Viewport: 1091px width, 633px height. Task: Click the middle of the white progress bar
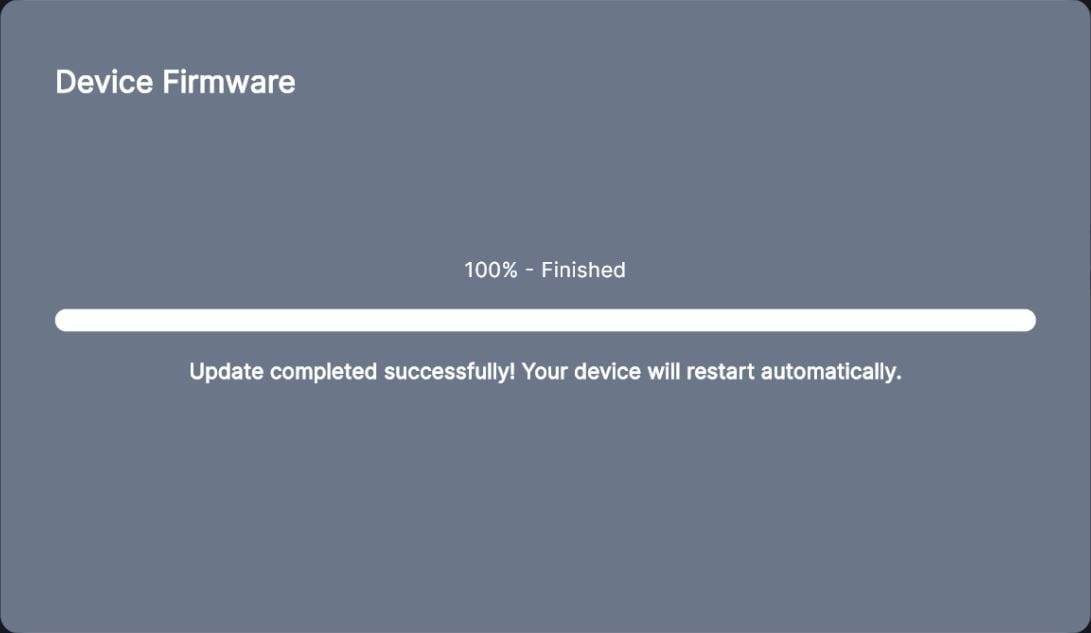(x=546, y=320)
